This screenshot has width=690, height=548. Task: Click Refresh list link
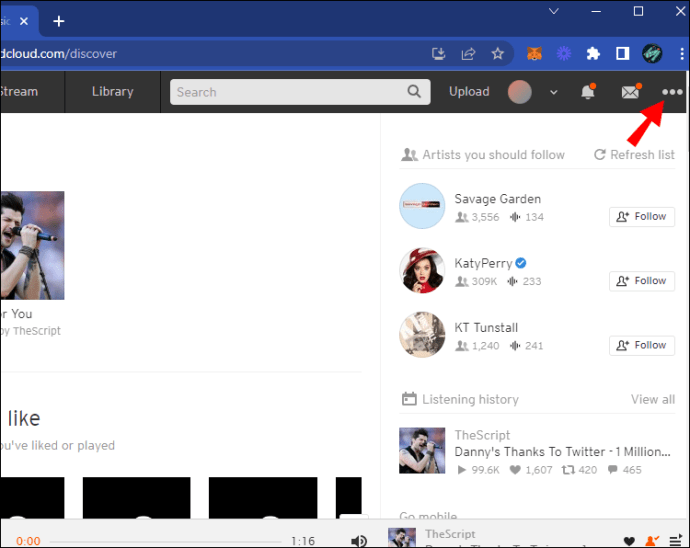coord(634,155)
